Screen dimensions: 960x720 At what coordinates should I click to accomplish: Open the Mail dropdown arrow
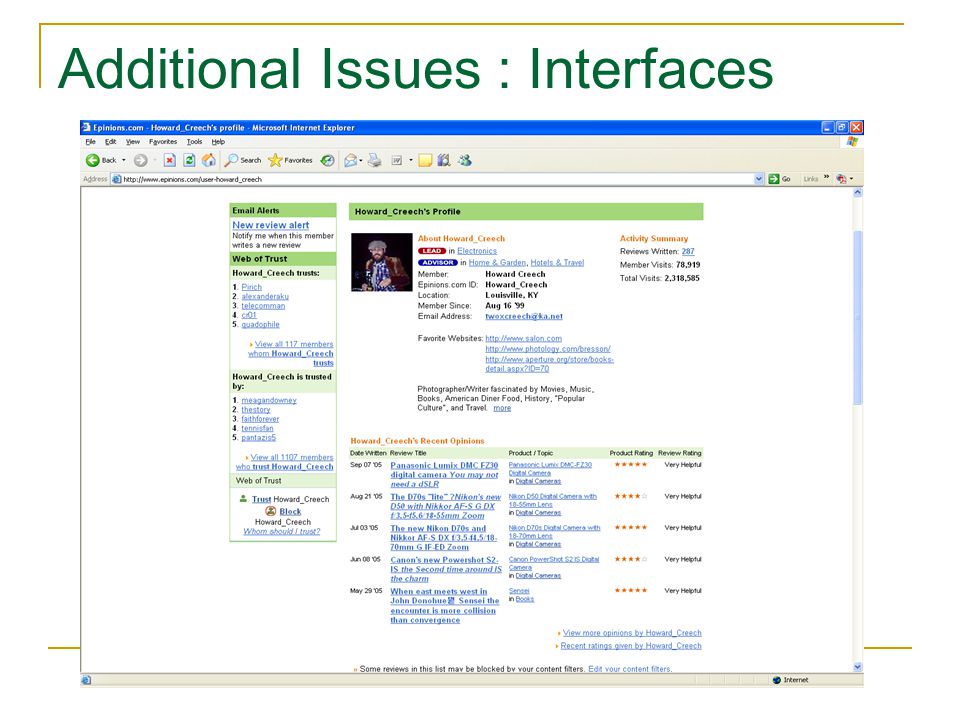[361, 160]
